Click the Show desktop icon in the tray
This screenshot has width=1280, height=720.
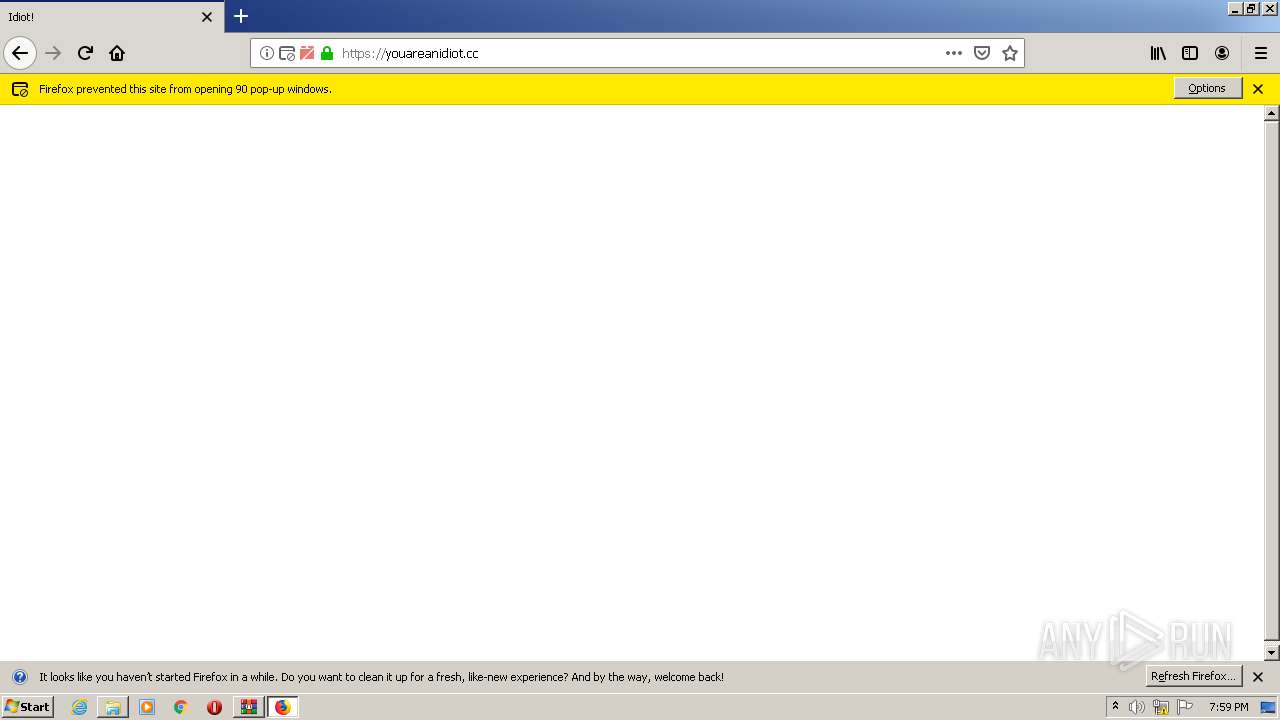(1268, 707)
